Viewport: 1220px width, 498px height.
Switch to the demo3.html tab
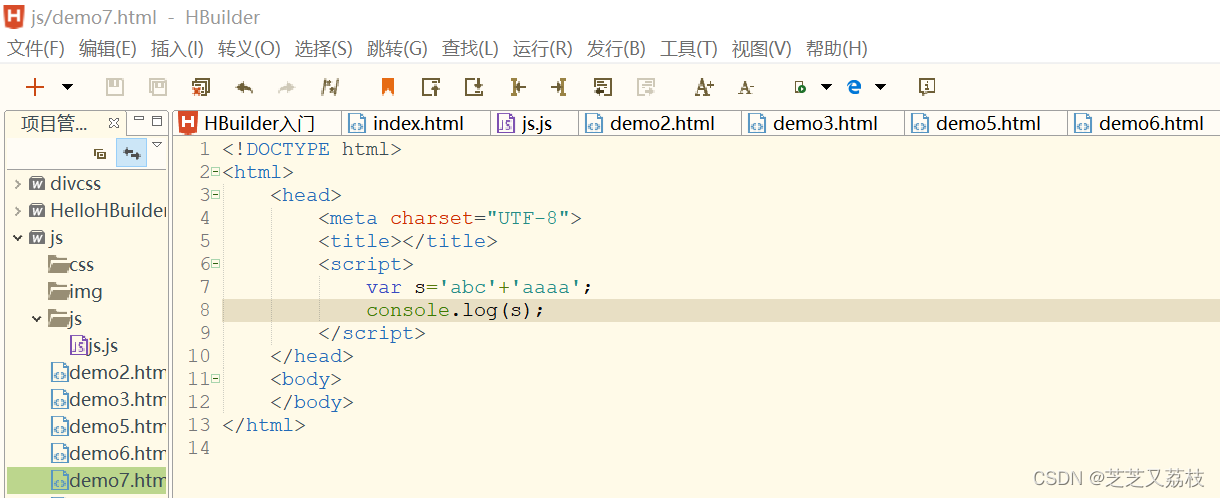click(x=823, y=123)
